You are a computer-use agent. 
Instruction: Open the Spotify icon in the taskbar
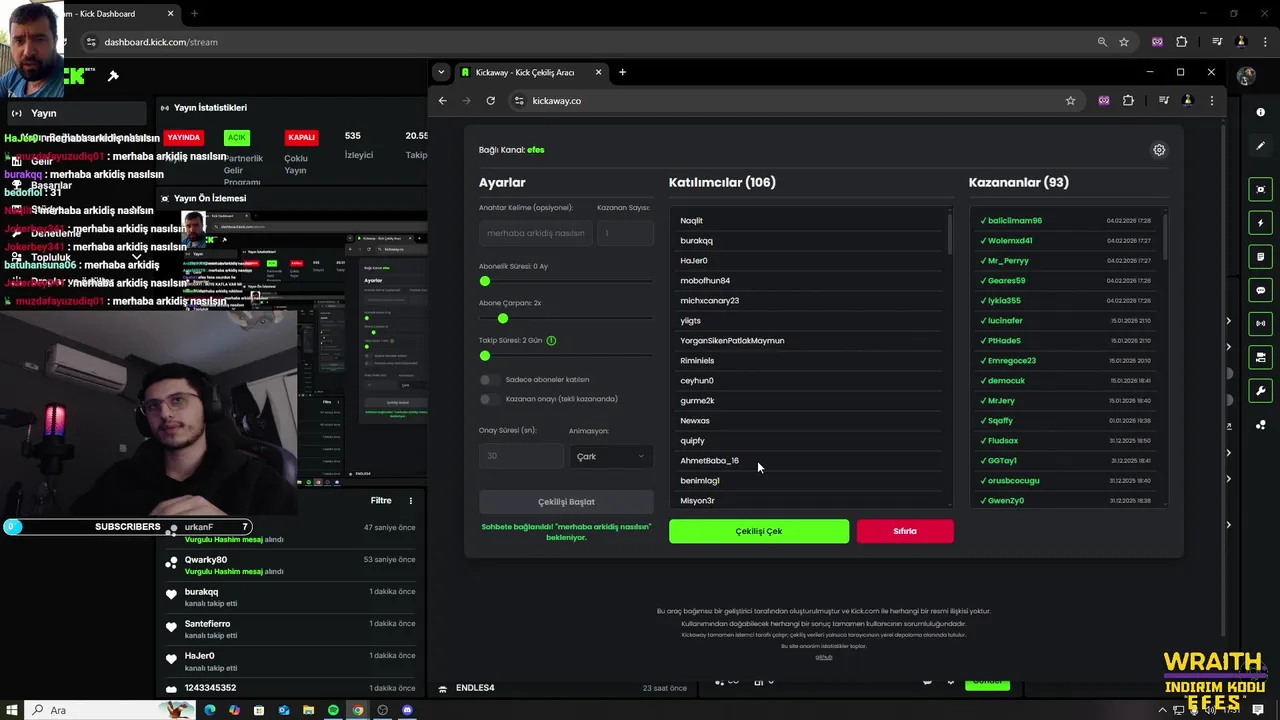pyautogui.click(x=333, y=710)
